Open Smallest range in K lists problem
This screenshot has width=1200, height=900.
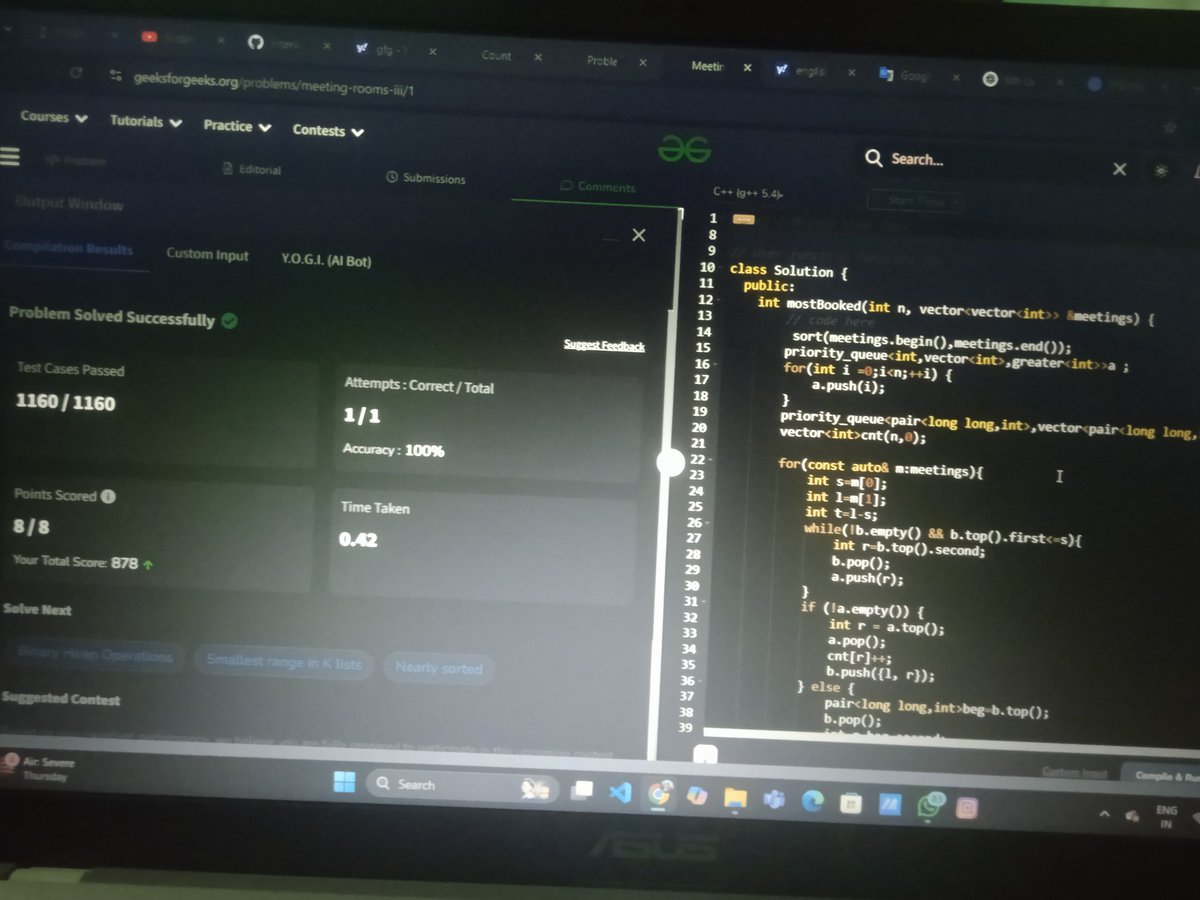[x=284, y=661]
